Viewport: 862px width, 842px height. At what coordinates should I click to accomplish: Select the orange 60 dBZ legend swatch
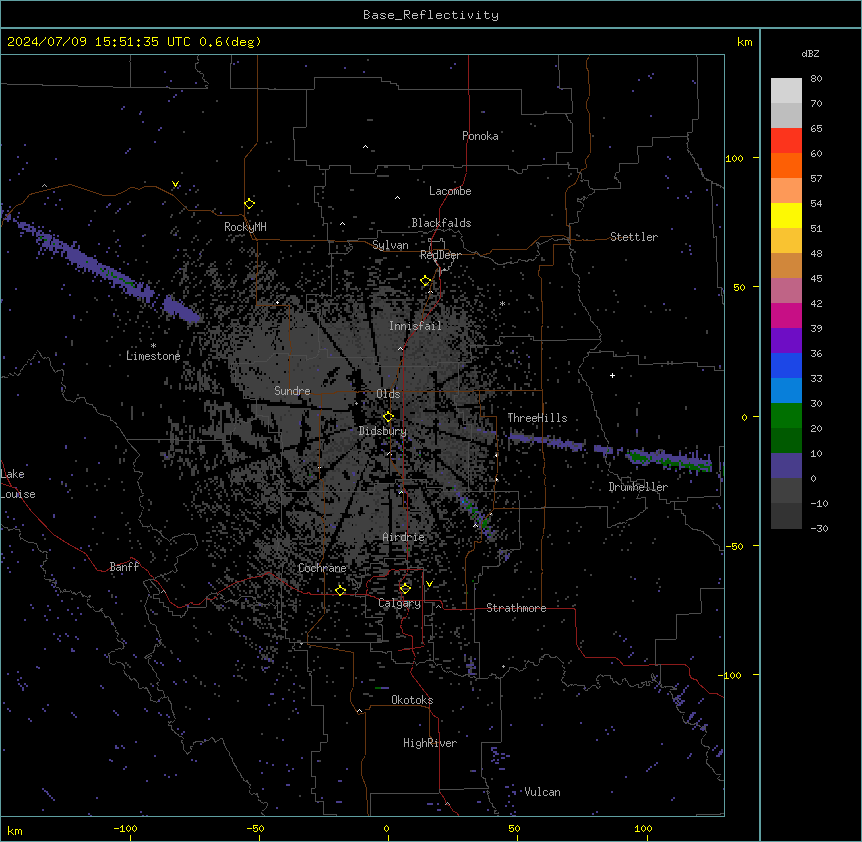[x=786, y=165]
